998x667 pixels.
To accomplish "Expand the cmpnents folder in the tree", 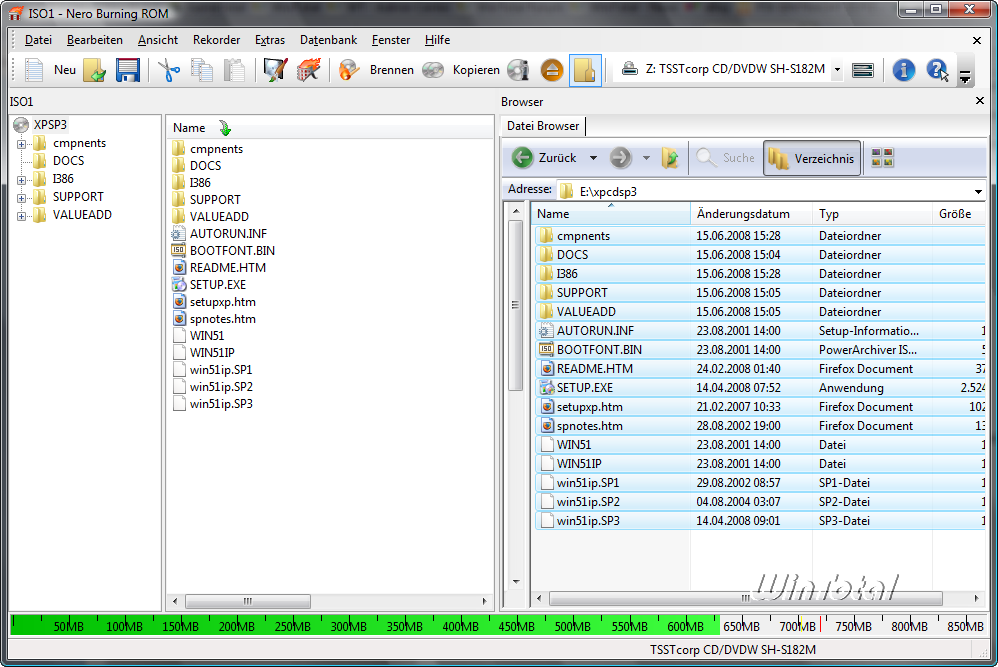I will coord(22,144).
